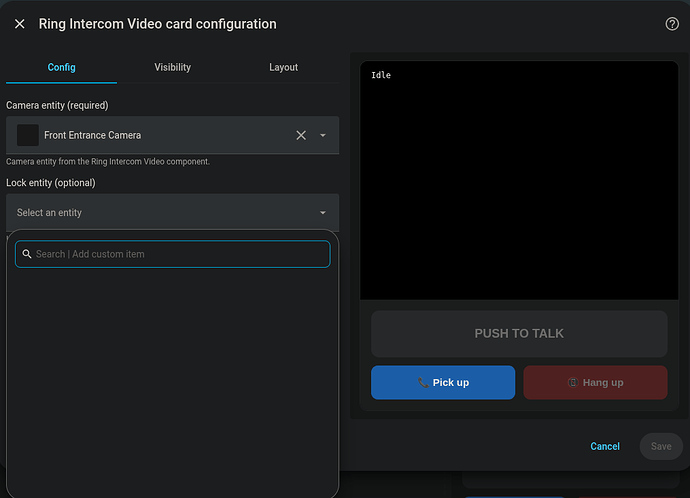Image resolution: width=690 pixels, height=498 pixels.
Task: Click the Hang up button
Action: click(x=595, y=382)
